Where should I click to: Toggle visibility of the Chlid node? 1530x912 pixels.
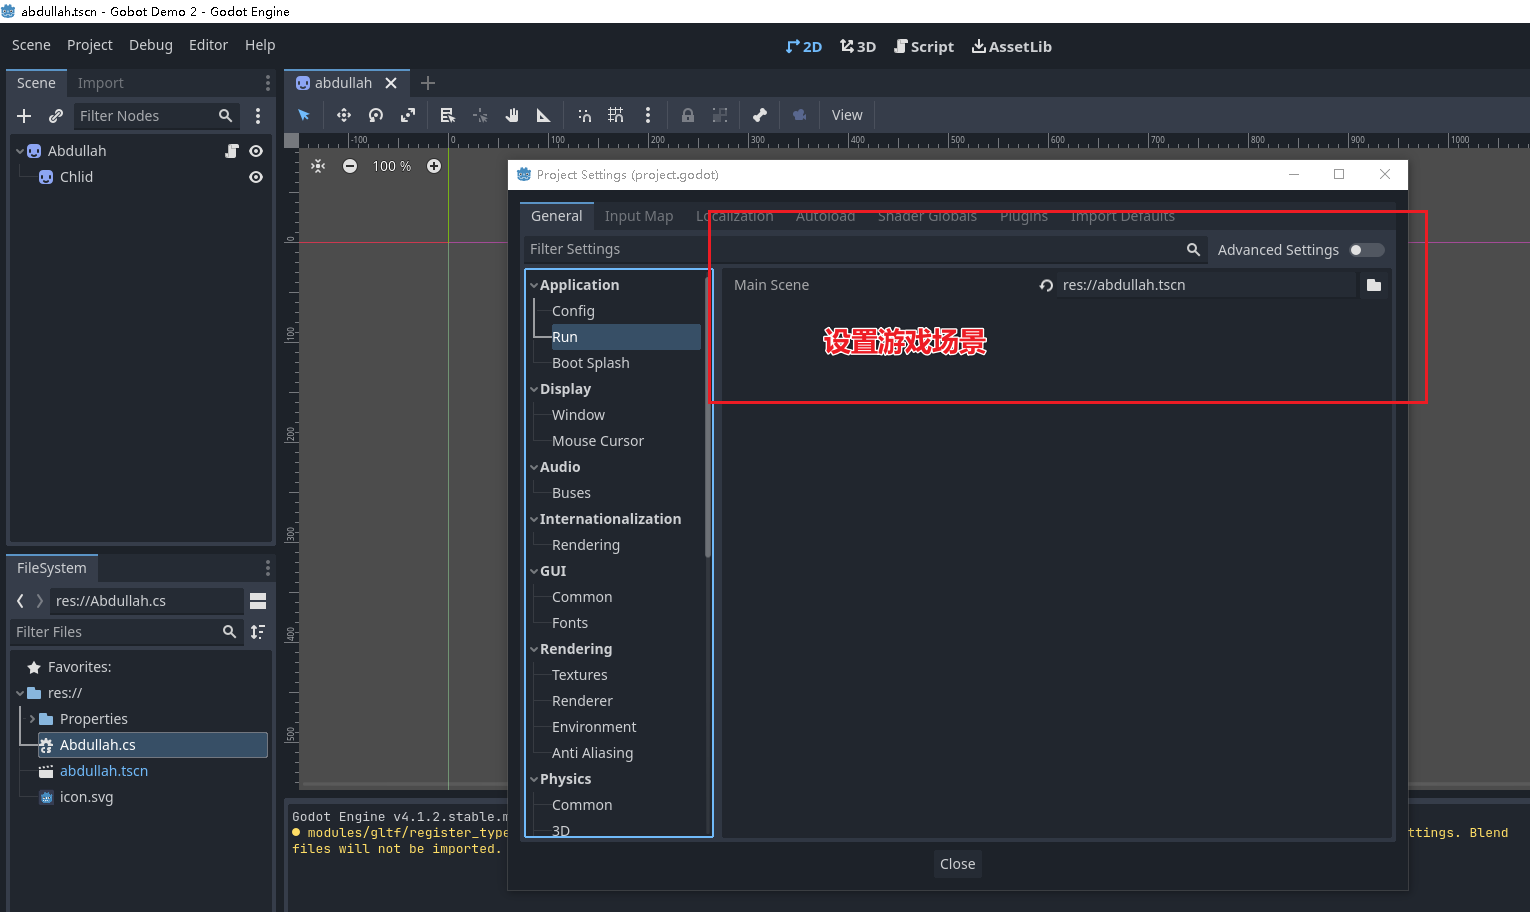(256, 177)
